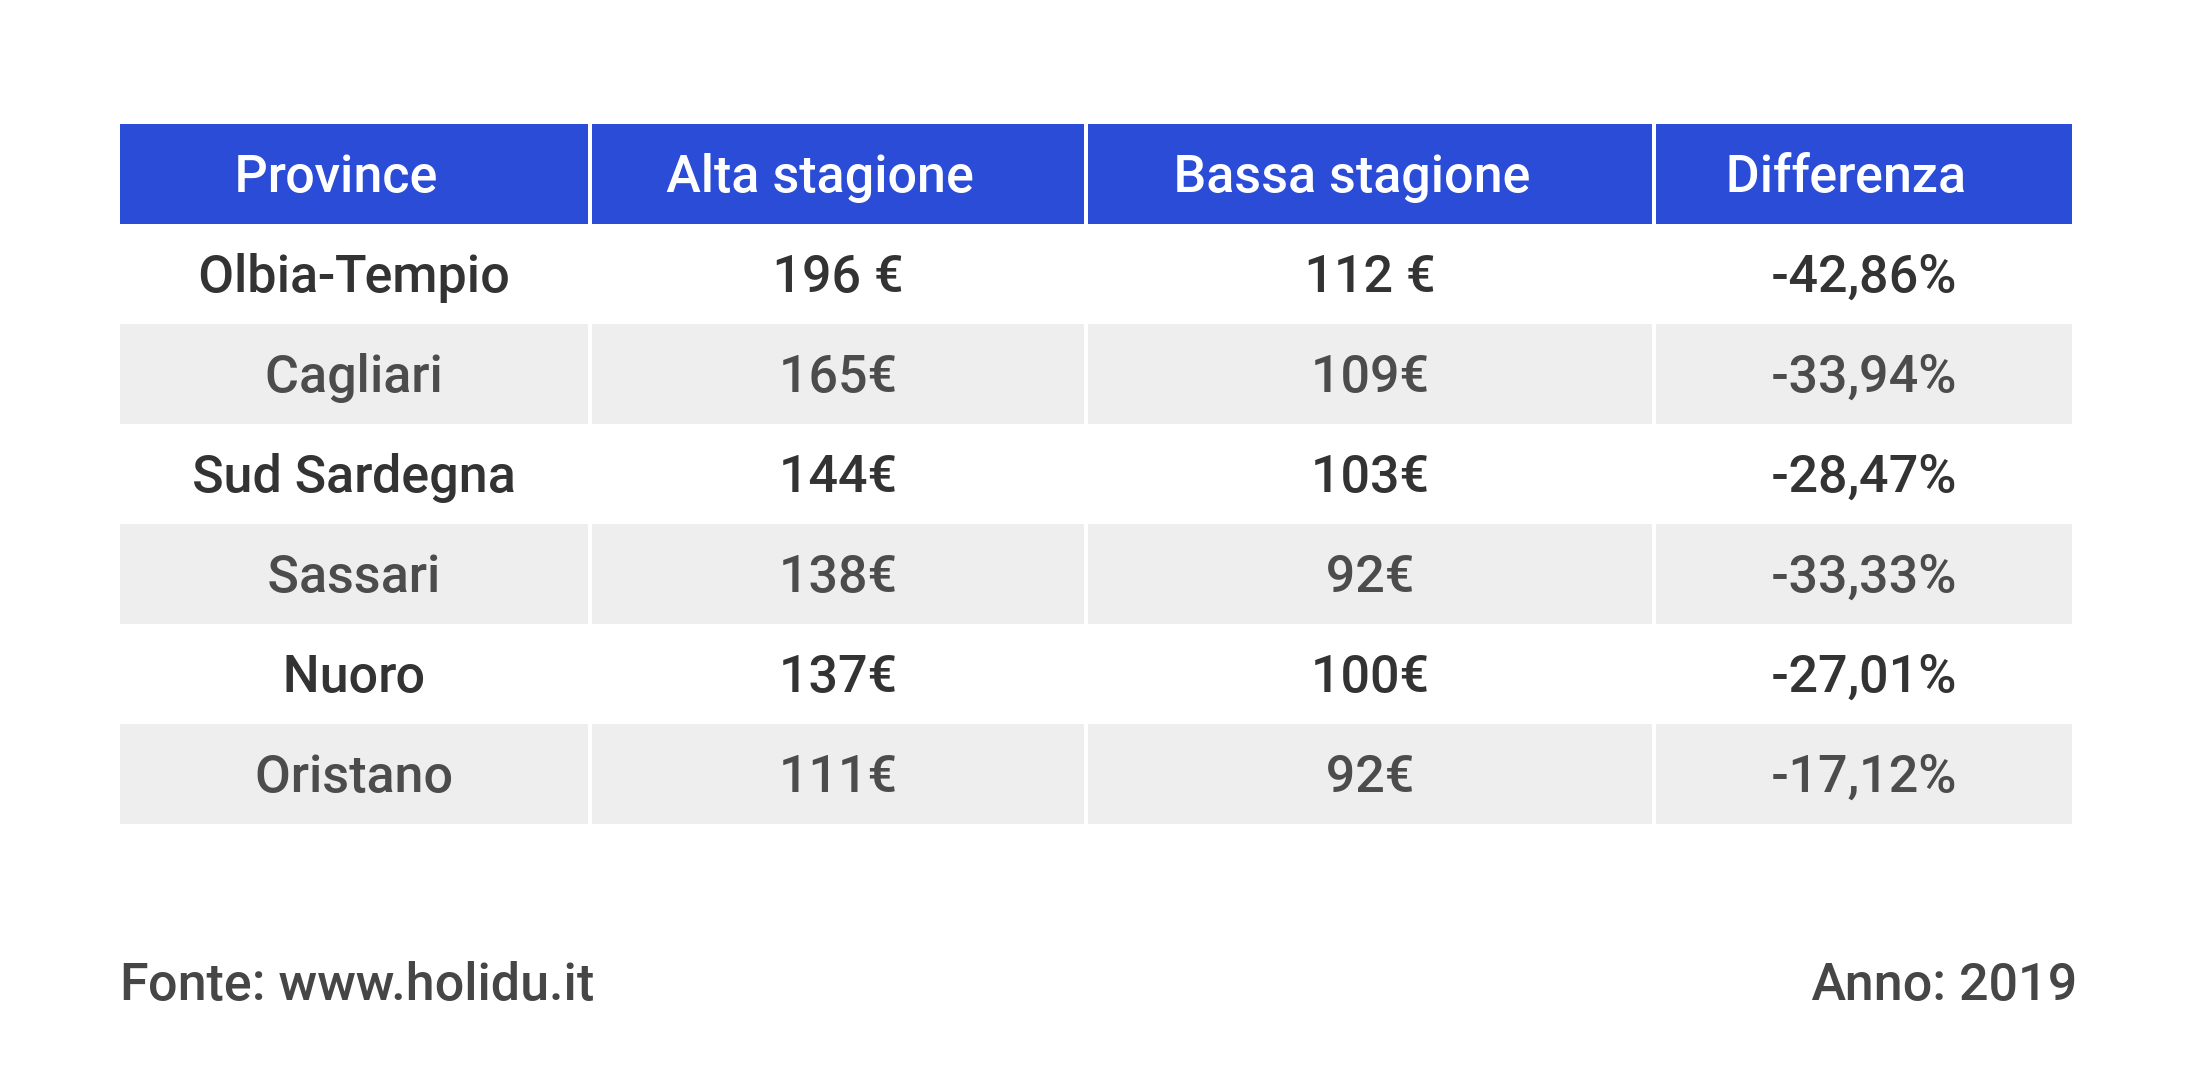Select the Olbia-Tempio province cell
Screen dimensions: 2200x1080
[354, 275]
